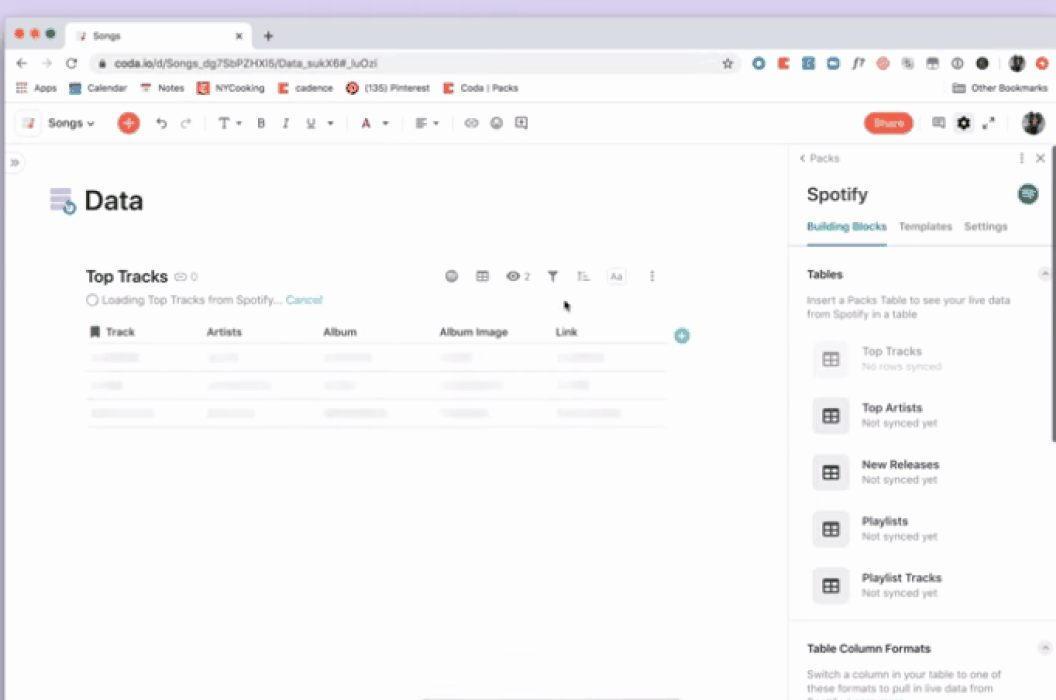
Task: Click the Songs doc icon
Action: (28, 123)
